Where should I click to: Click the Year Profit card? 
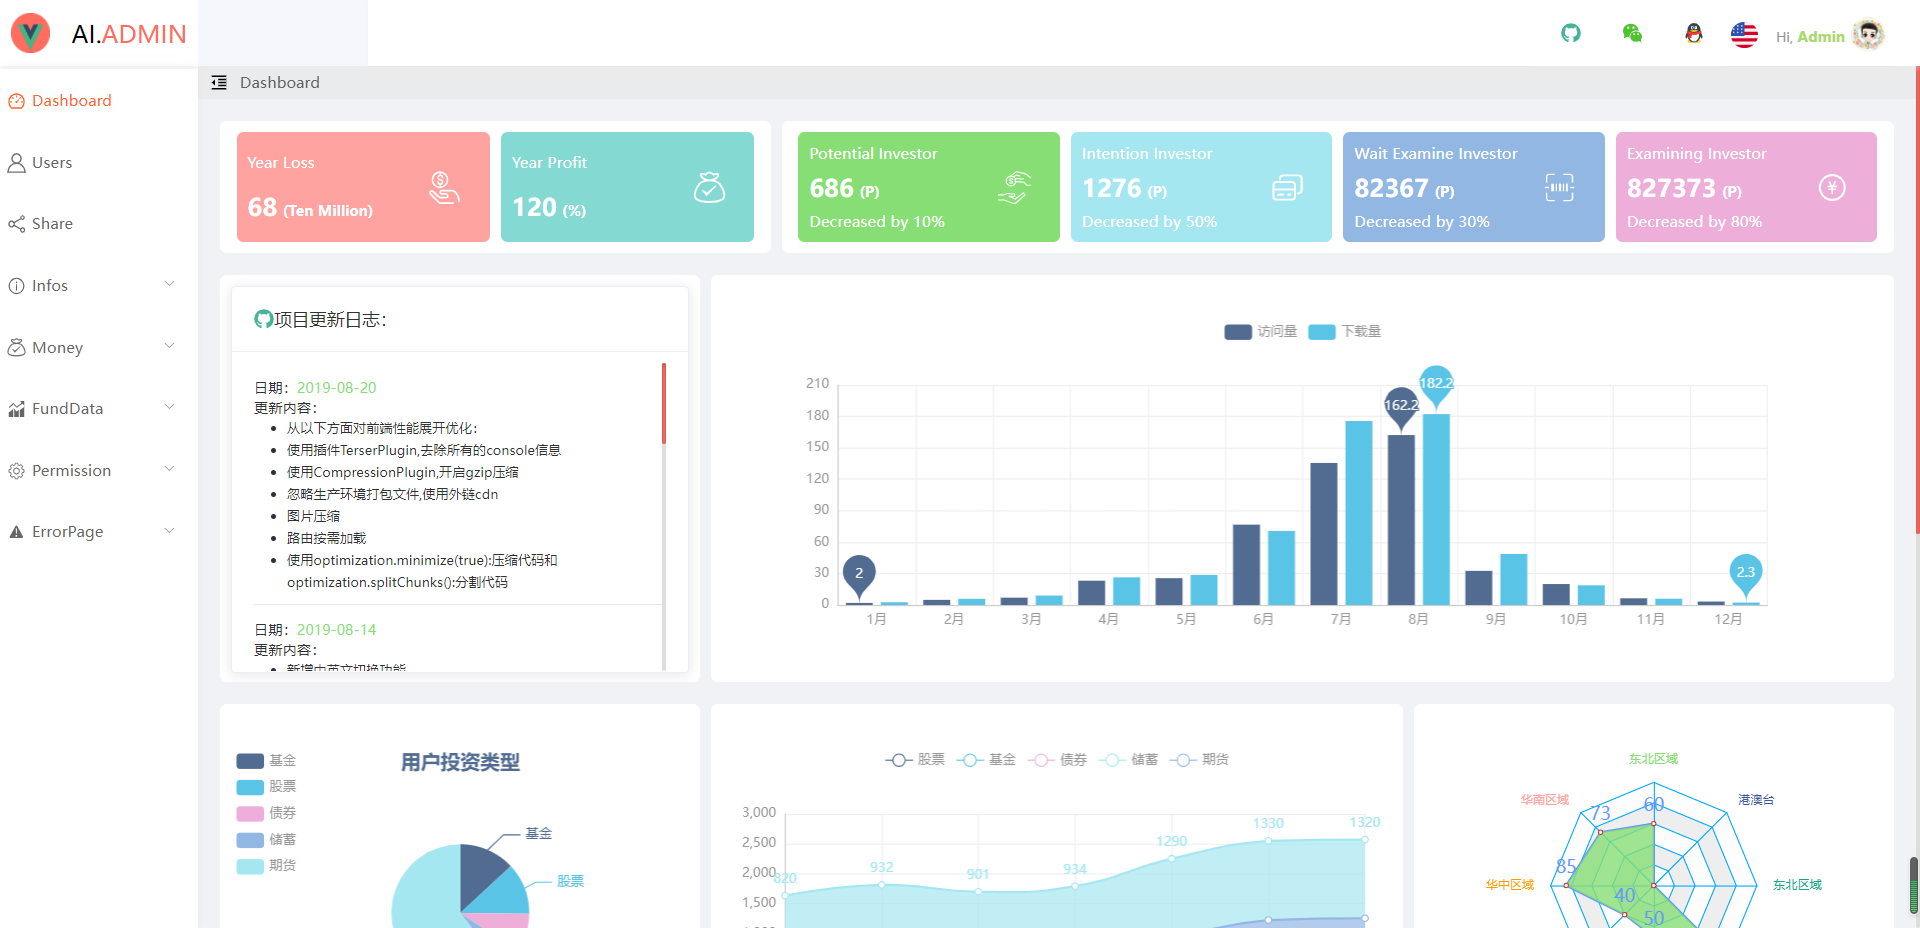point(627,187)
